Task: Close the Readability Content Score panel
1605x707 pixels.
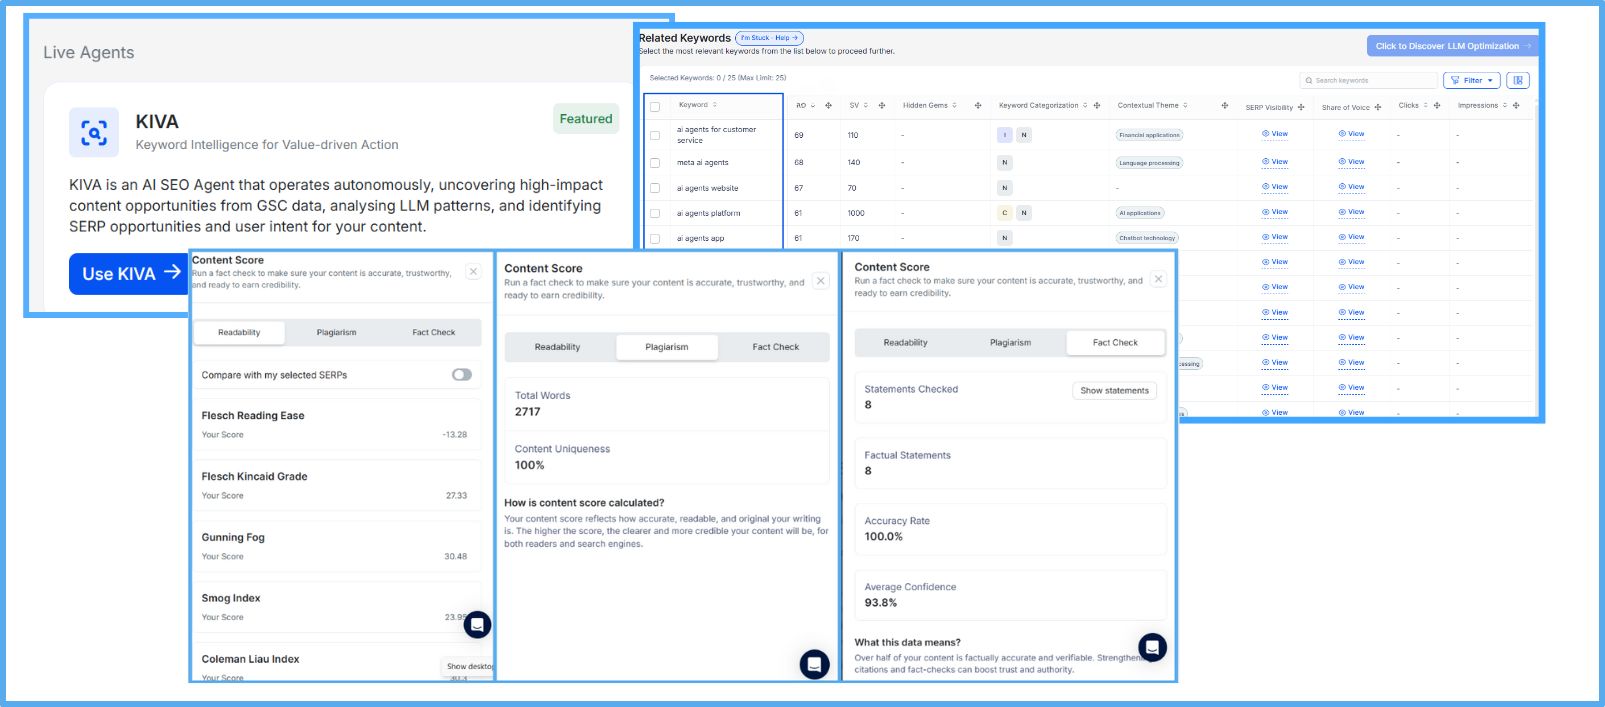Action: click(474, 272)
